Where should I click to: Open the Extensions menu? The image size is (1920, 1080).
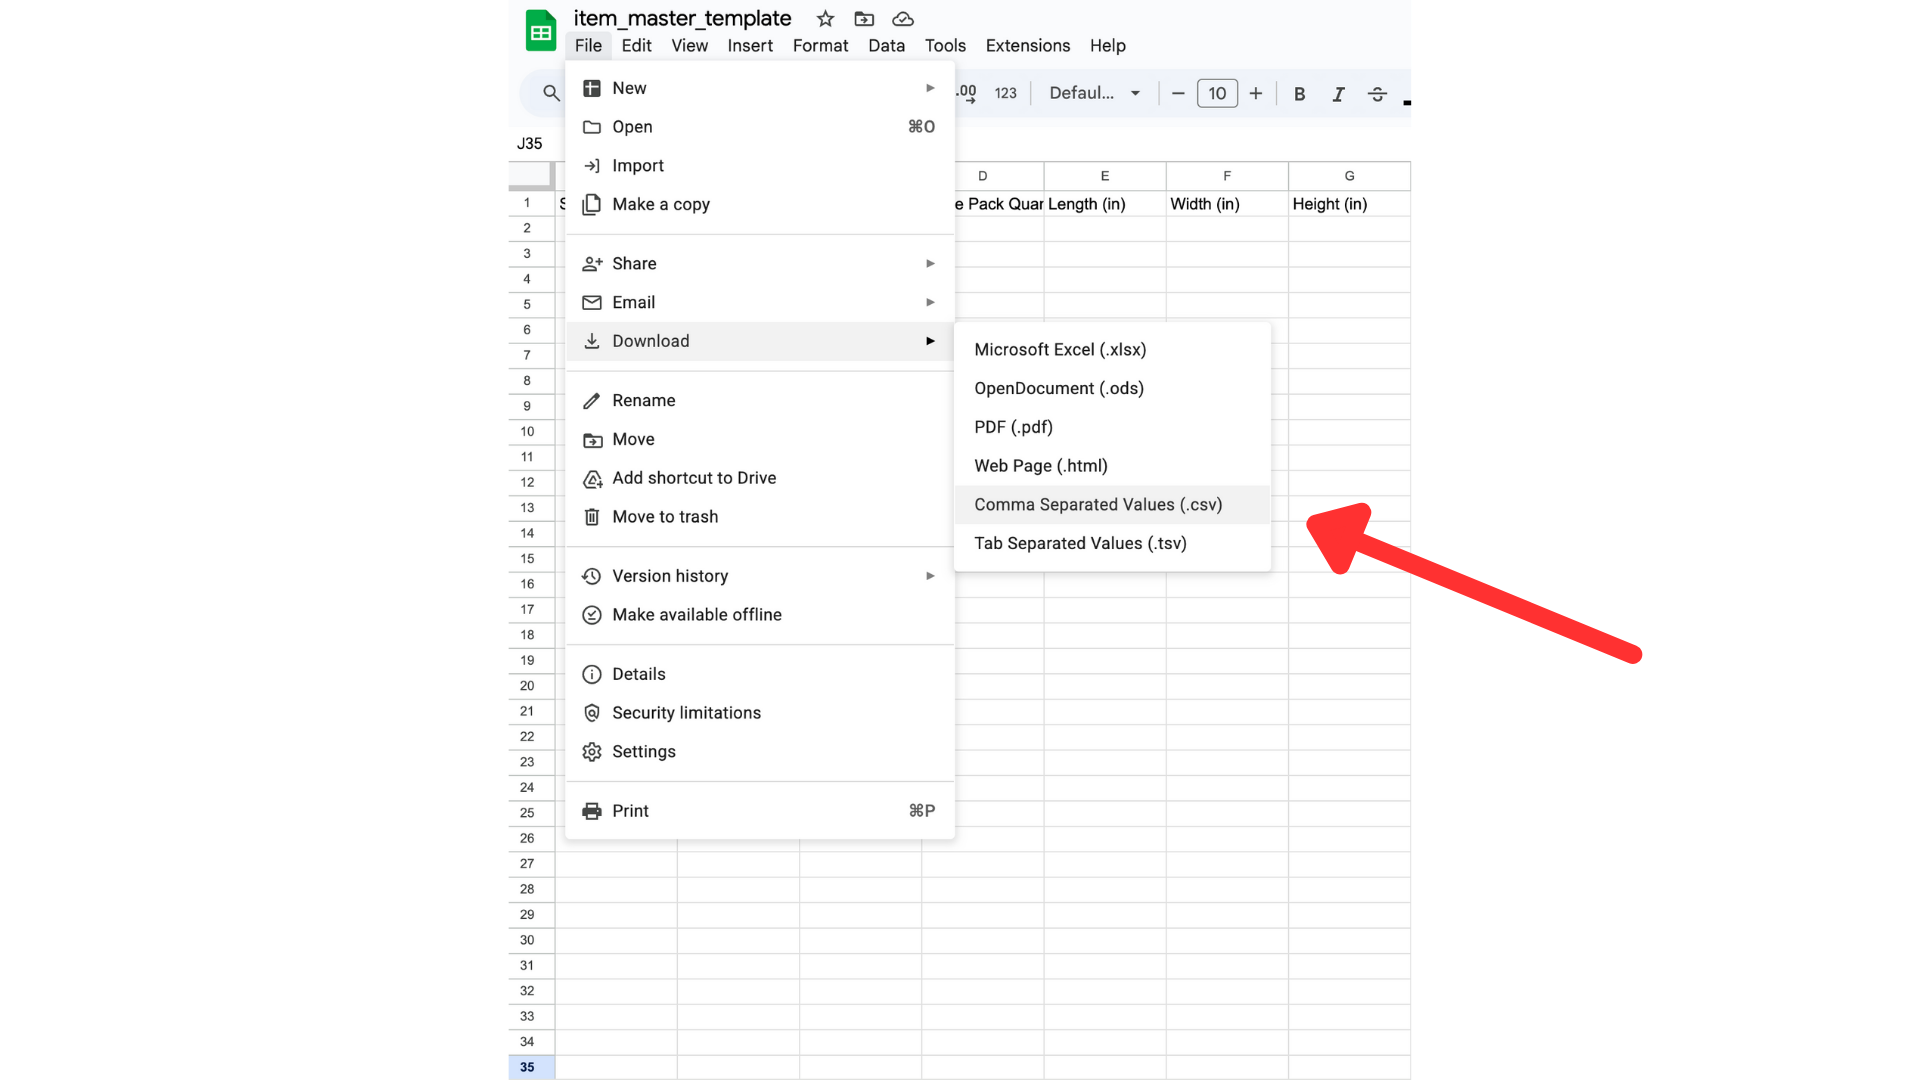1027,46
